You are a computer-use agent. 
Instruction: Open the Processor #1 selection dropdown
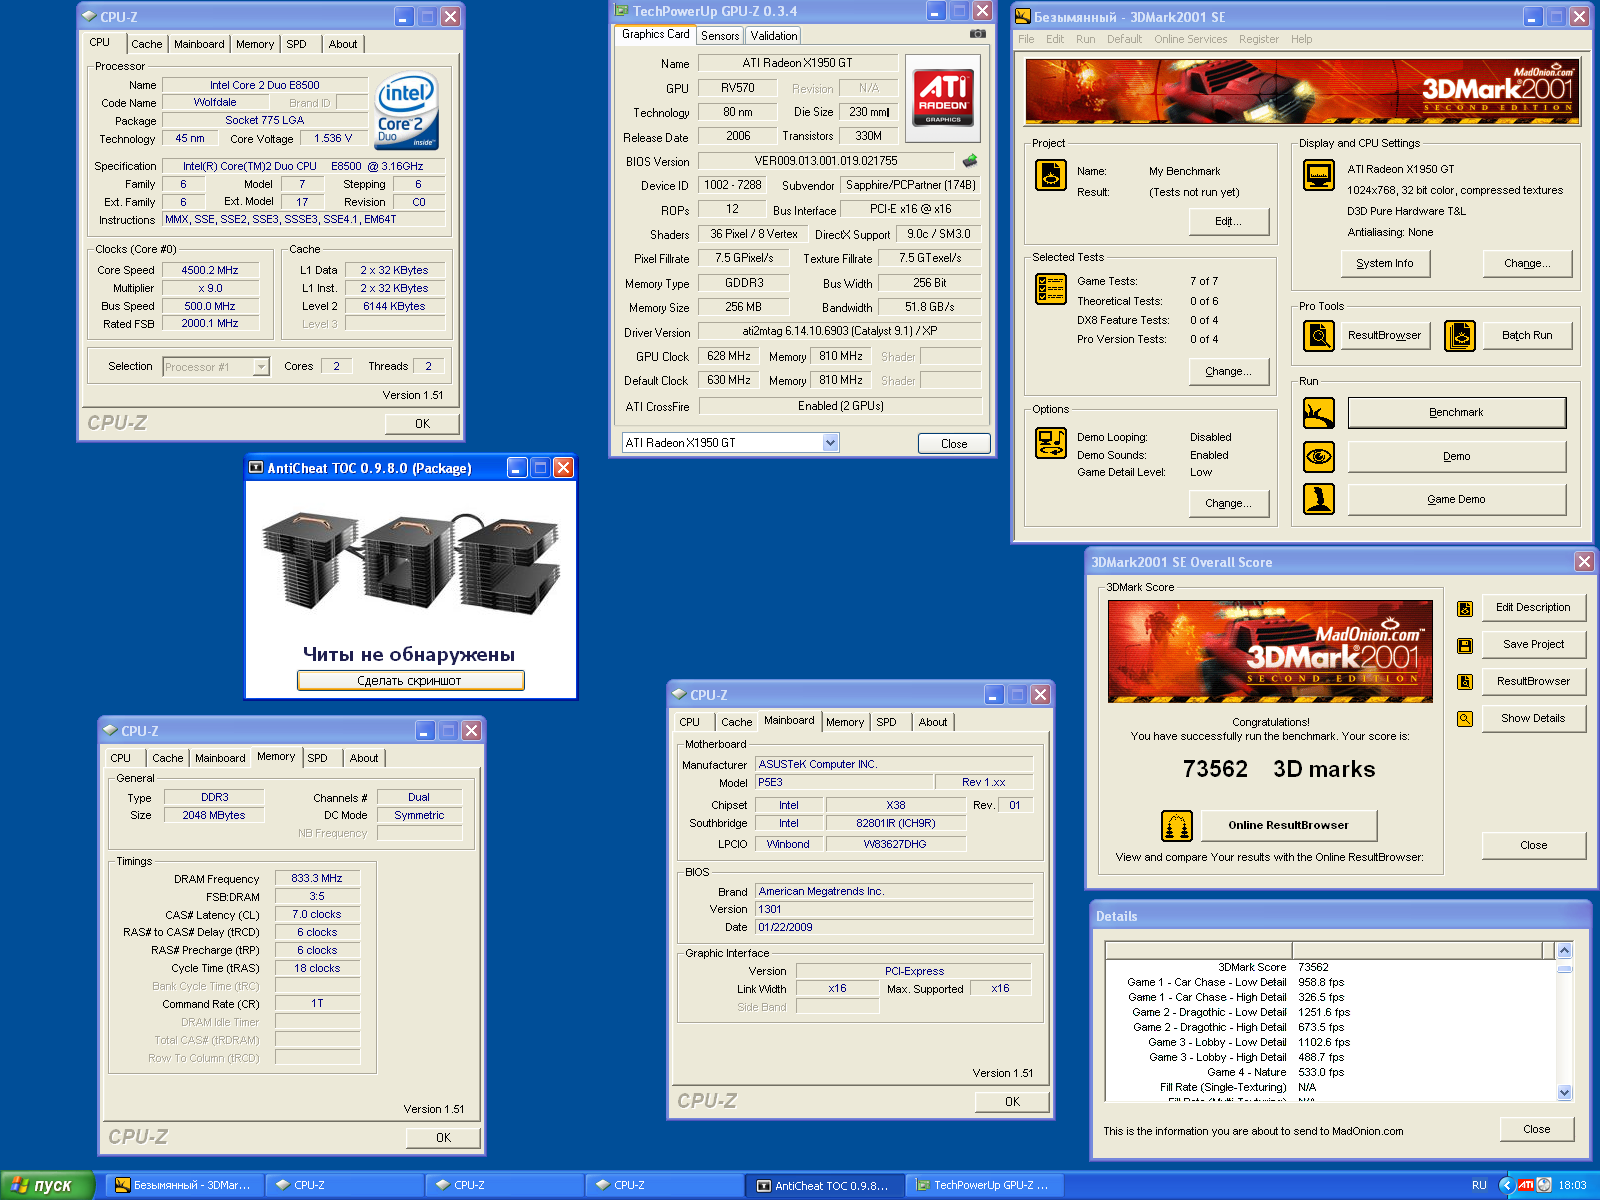coord(261,366)
